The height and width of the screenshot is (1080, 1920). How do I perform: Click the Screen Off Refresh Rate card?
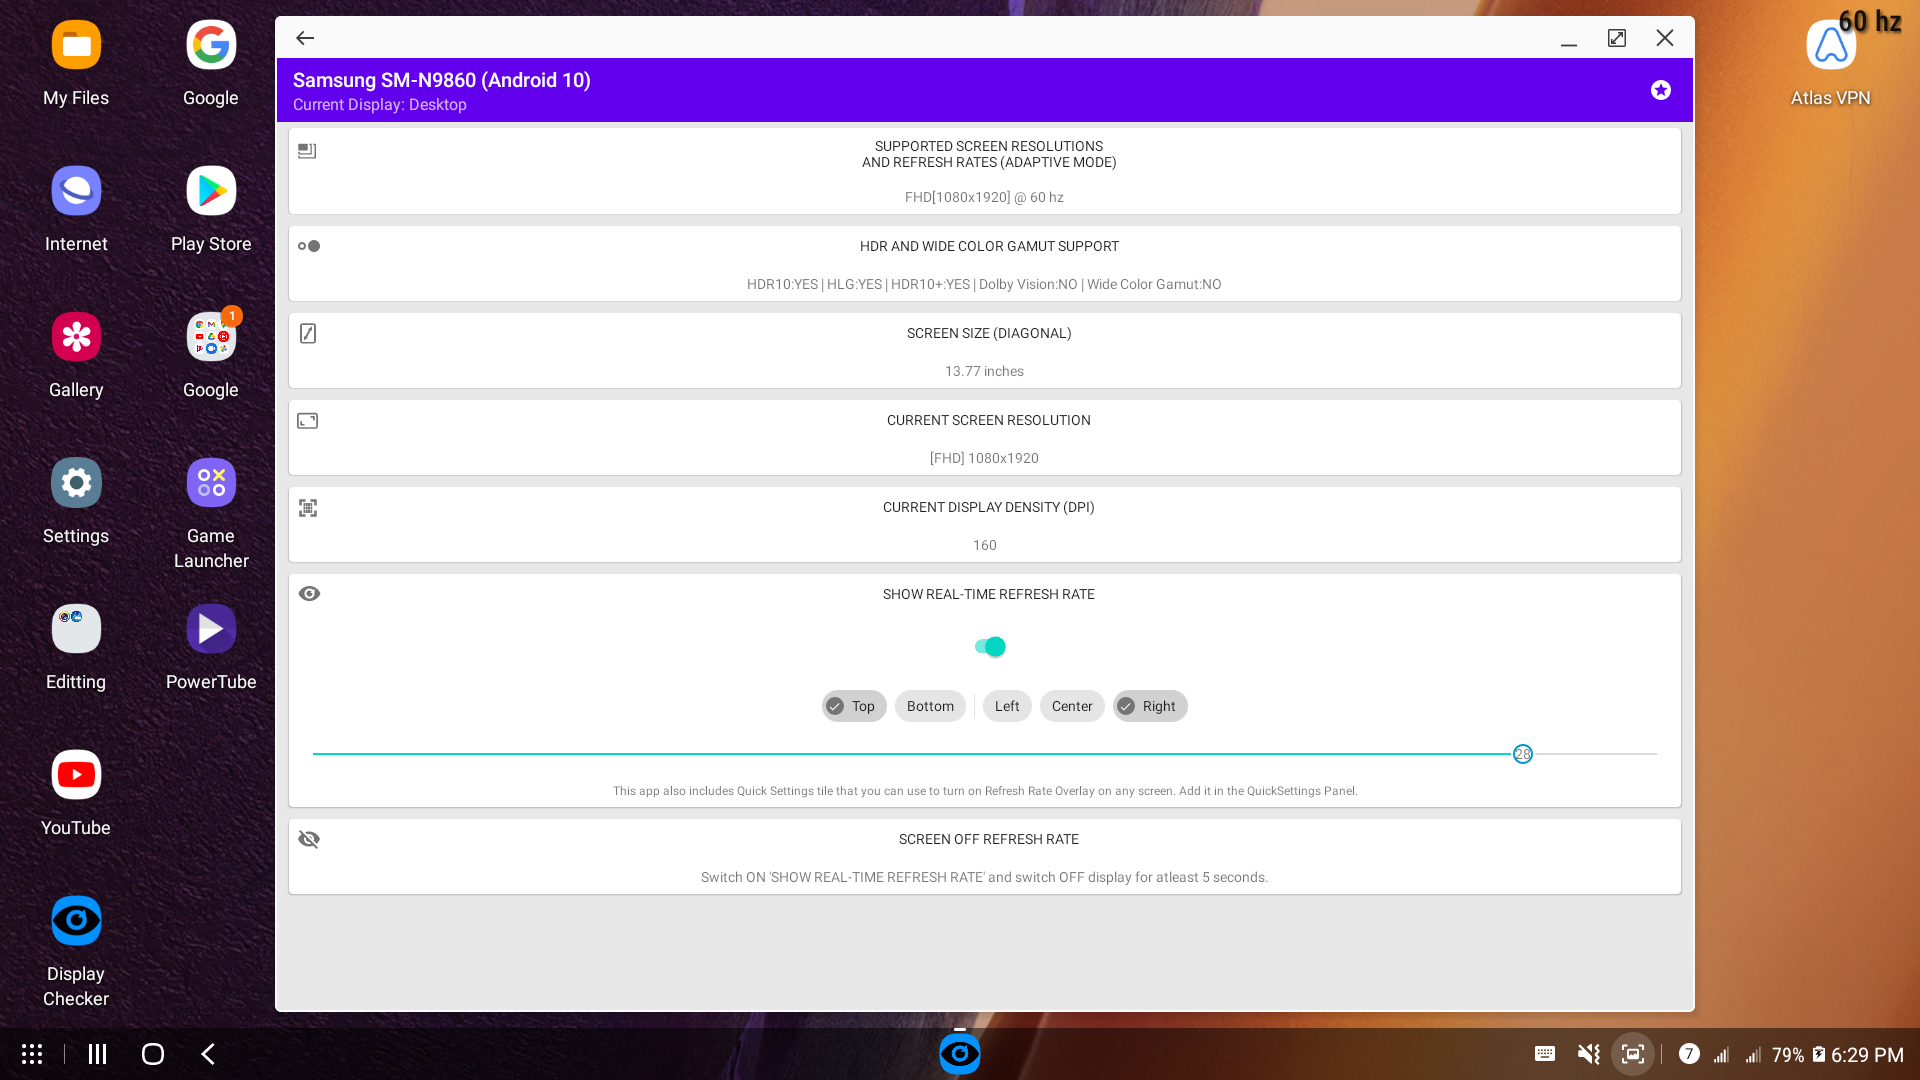tap(985, 857)
